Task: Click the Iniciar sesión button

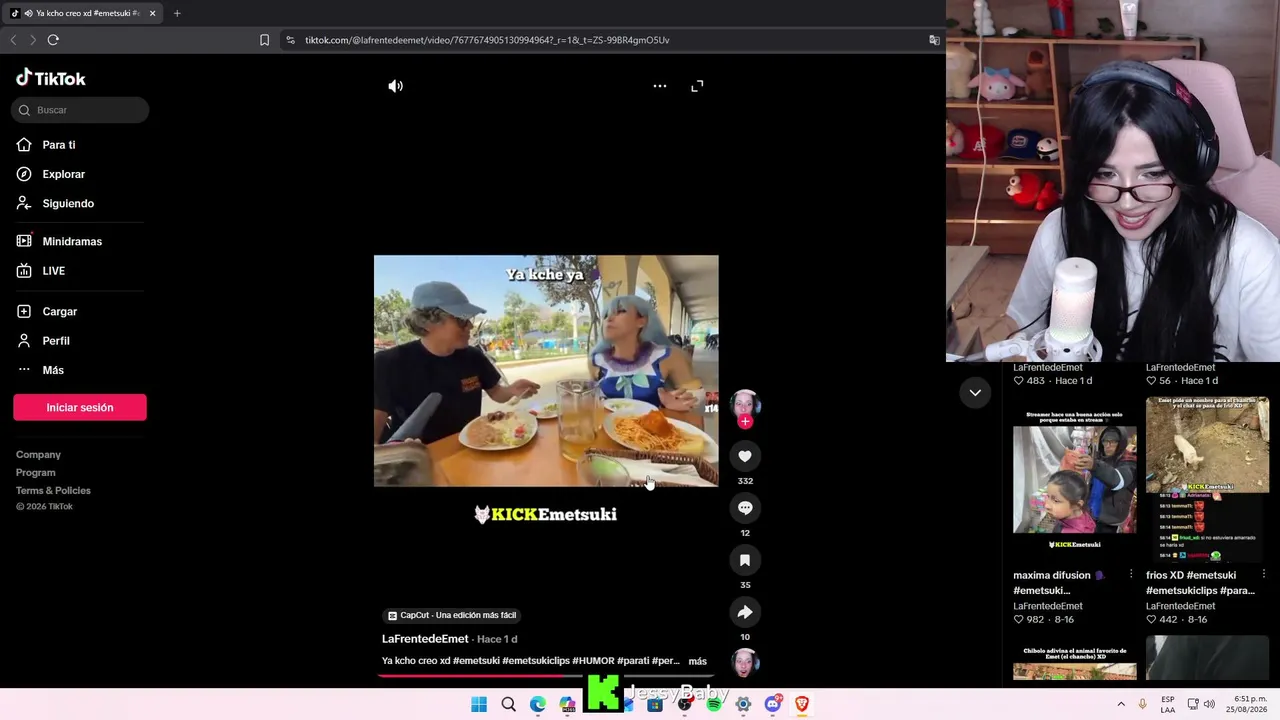Action: click(x=80, y=407)
